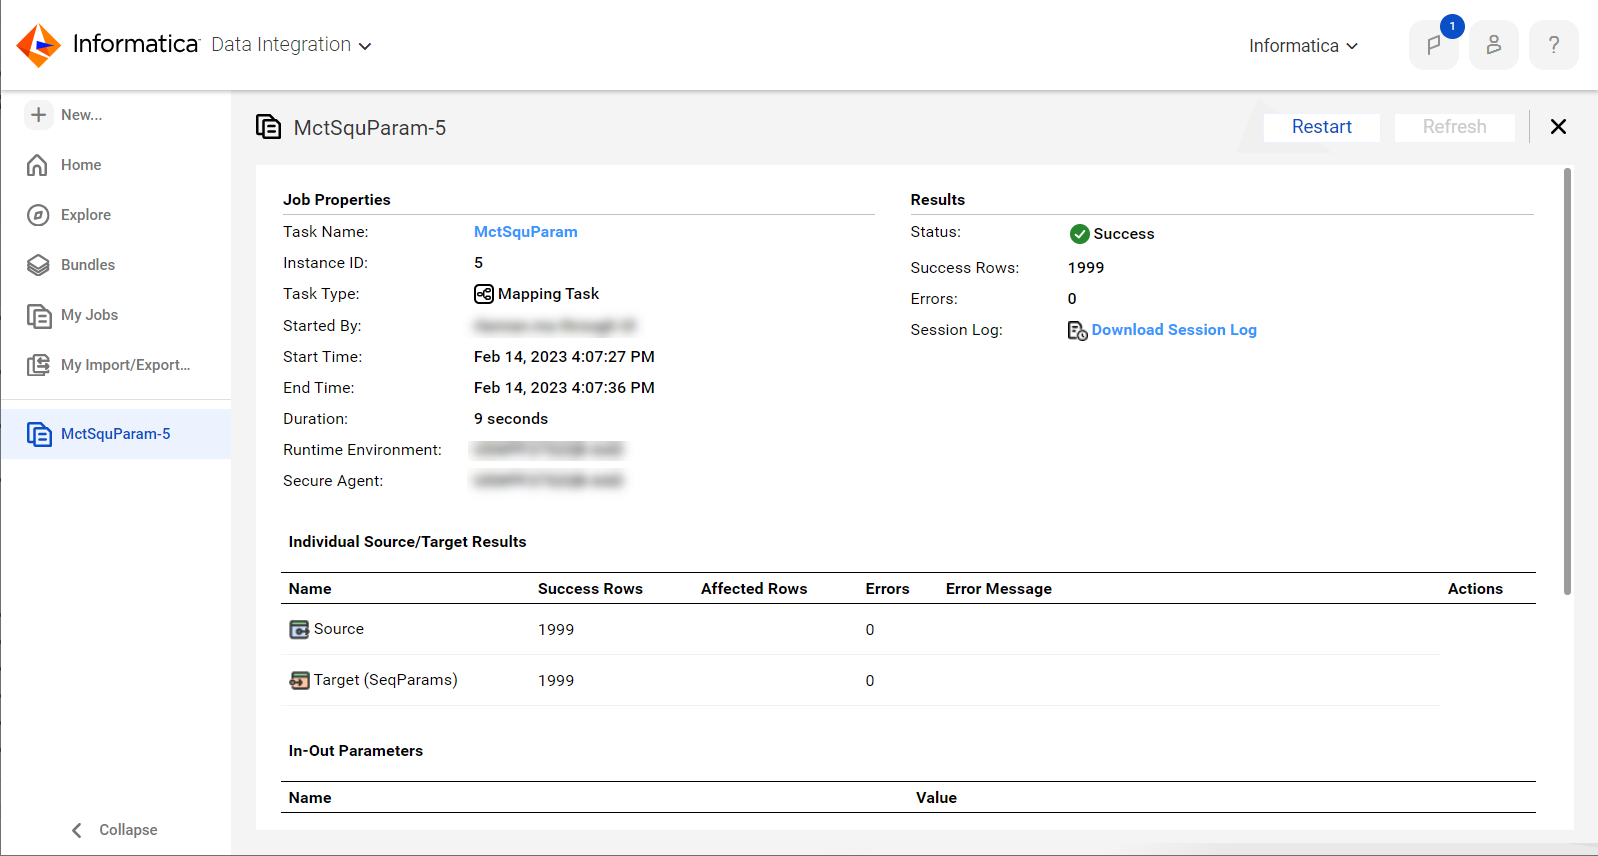Click the New plus icon
Viewport: 1598px width, 856px height.
pyautogui.click(x=38, y=115)
